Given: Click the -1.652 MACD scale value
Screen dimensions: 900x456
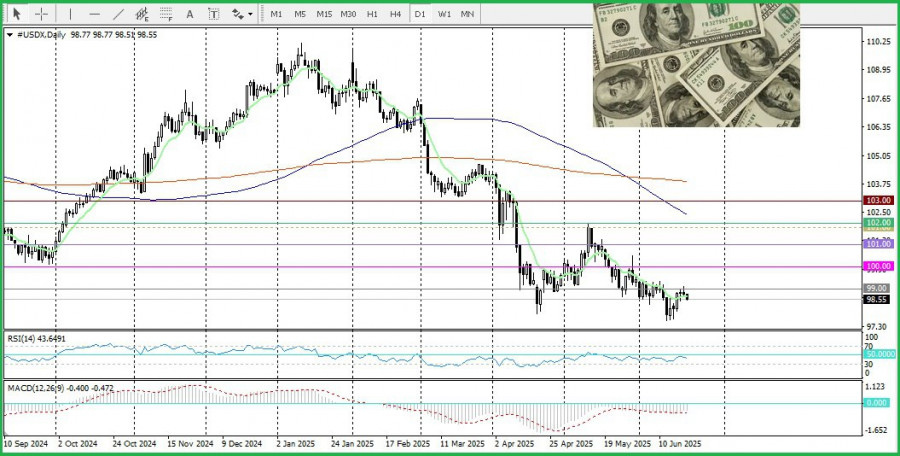Looking at the screenshot, I should tap(878, 430).
